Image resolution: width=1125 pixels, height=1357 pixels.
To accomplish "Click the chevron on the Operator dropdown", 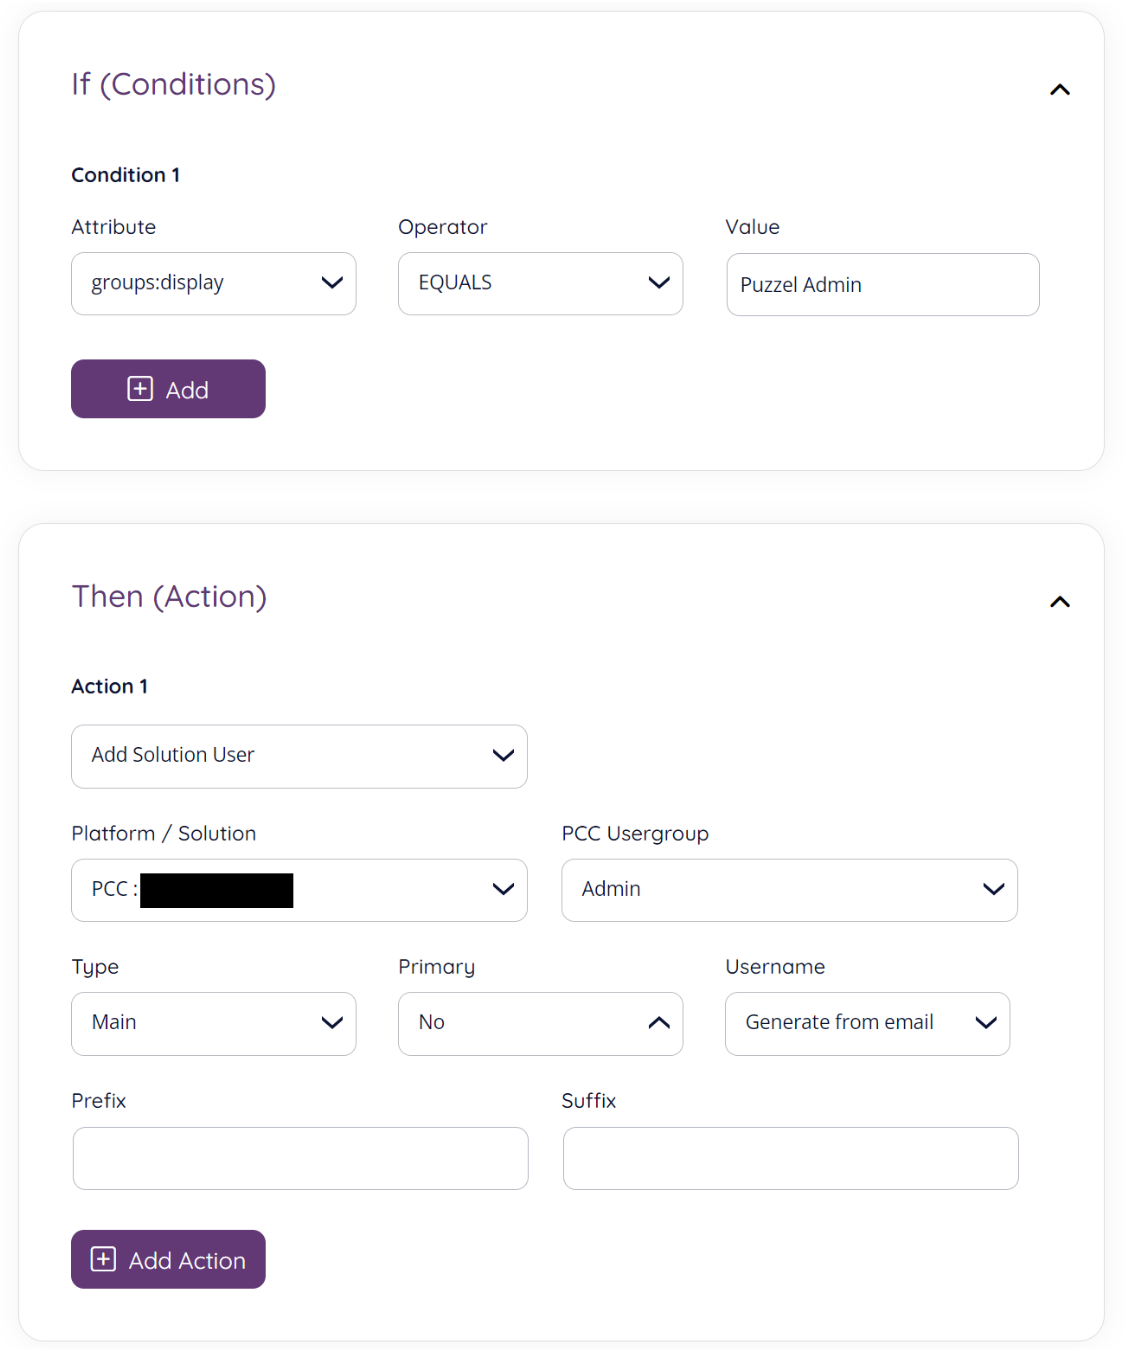I will coord(659,283).
